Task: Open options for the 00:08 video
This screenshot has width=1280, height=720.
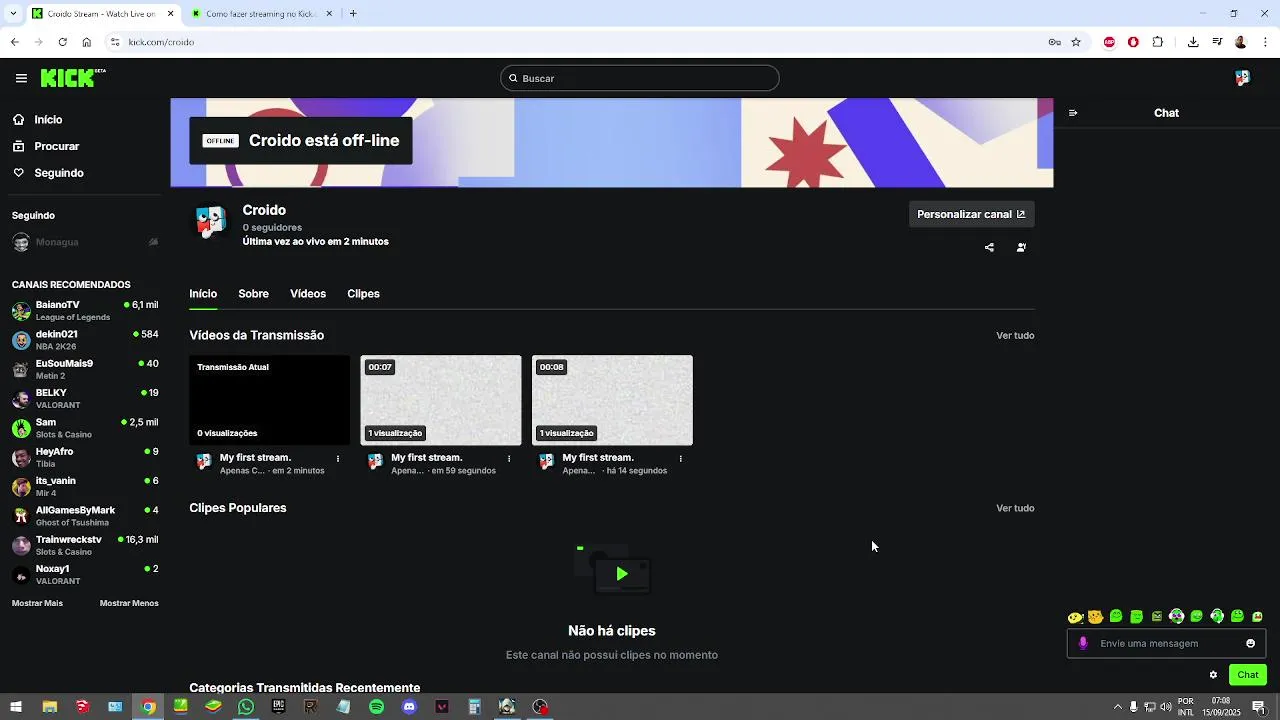Action: click(680, 458)
